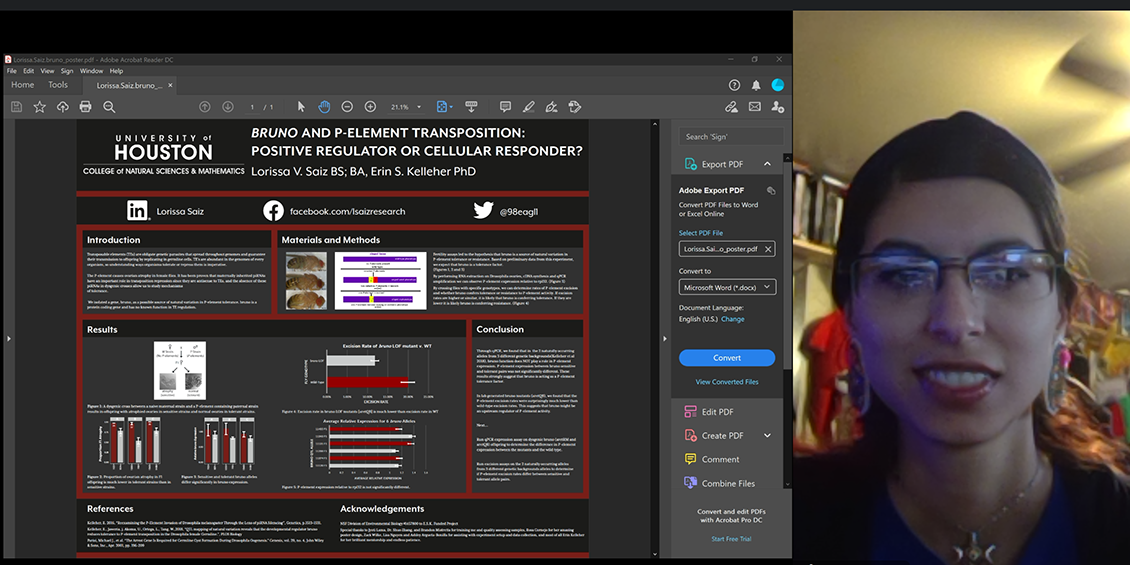Remove the selected Lorissa.Sai...o_poster.pdf file
This screenshot has width=1130, height=565.
coord(768,249)
